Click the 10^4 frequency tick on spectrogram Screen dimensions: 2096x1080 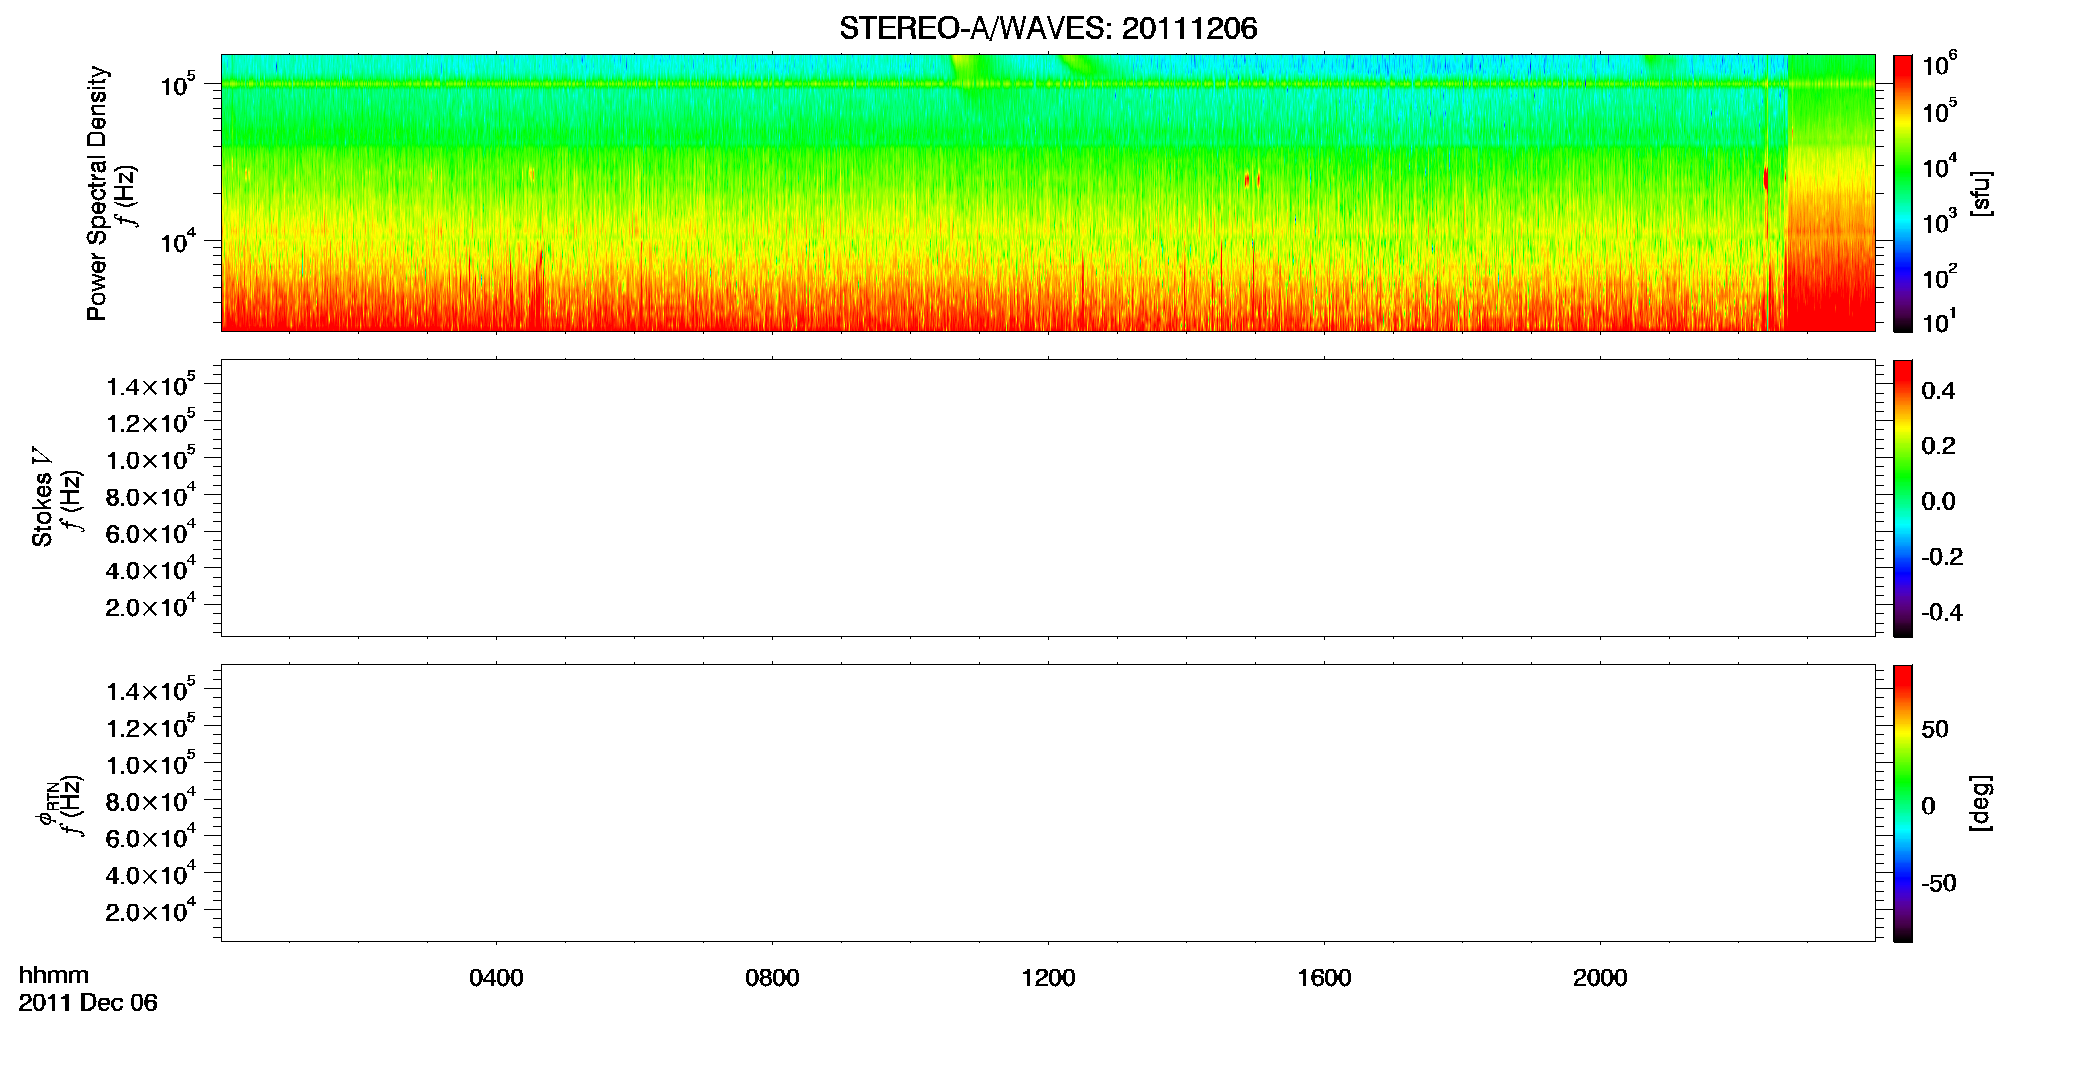click(176, 240)
